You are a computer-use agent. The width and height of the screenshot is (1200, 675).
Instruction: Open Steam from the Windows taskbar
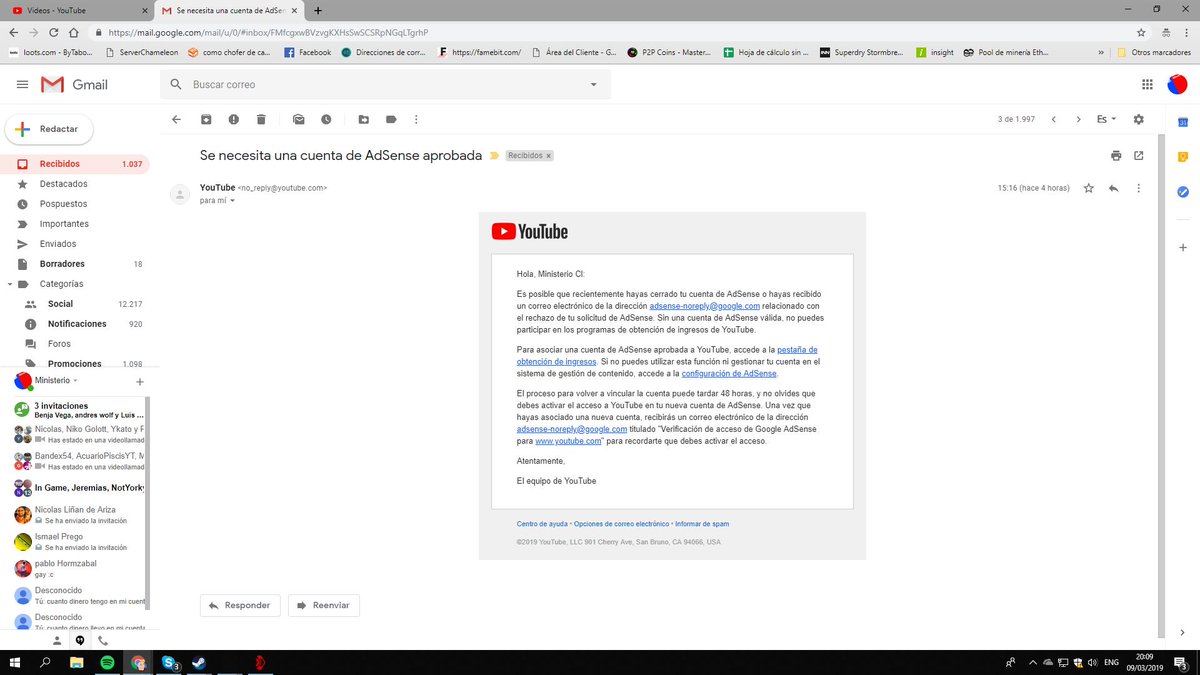(x=200, y=663)
